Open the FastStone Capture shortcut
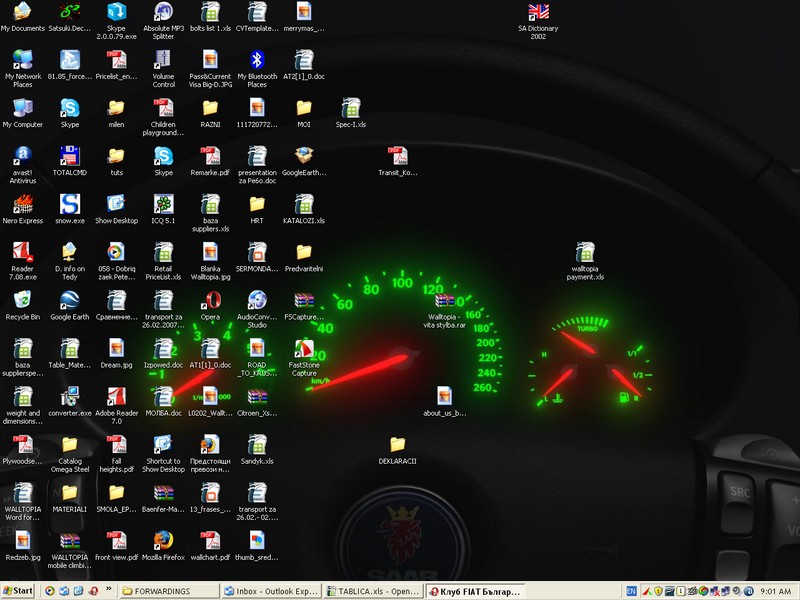800x600 pixels. (x=304, y=349)
